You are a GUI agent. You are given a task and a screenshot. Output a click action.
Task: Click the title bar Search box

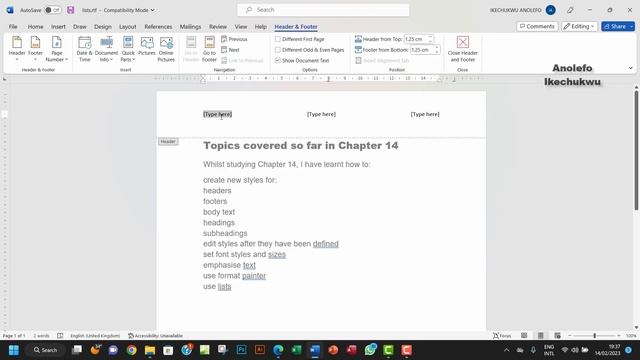coord(323,10)
